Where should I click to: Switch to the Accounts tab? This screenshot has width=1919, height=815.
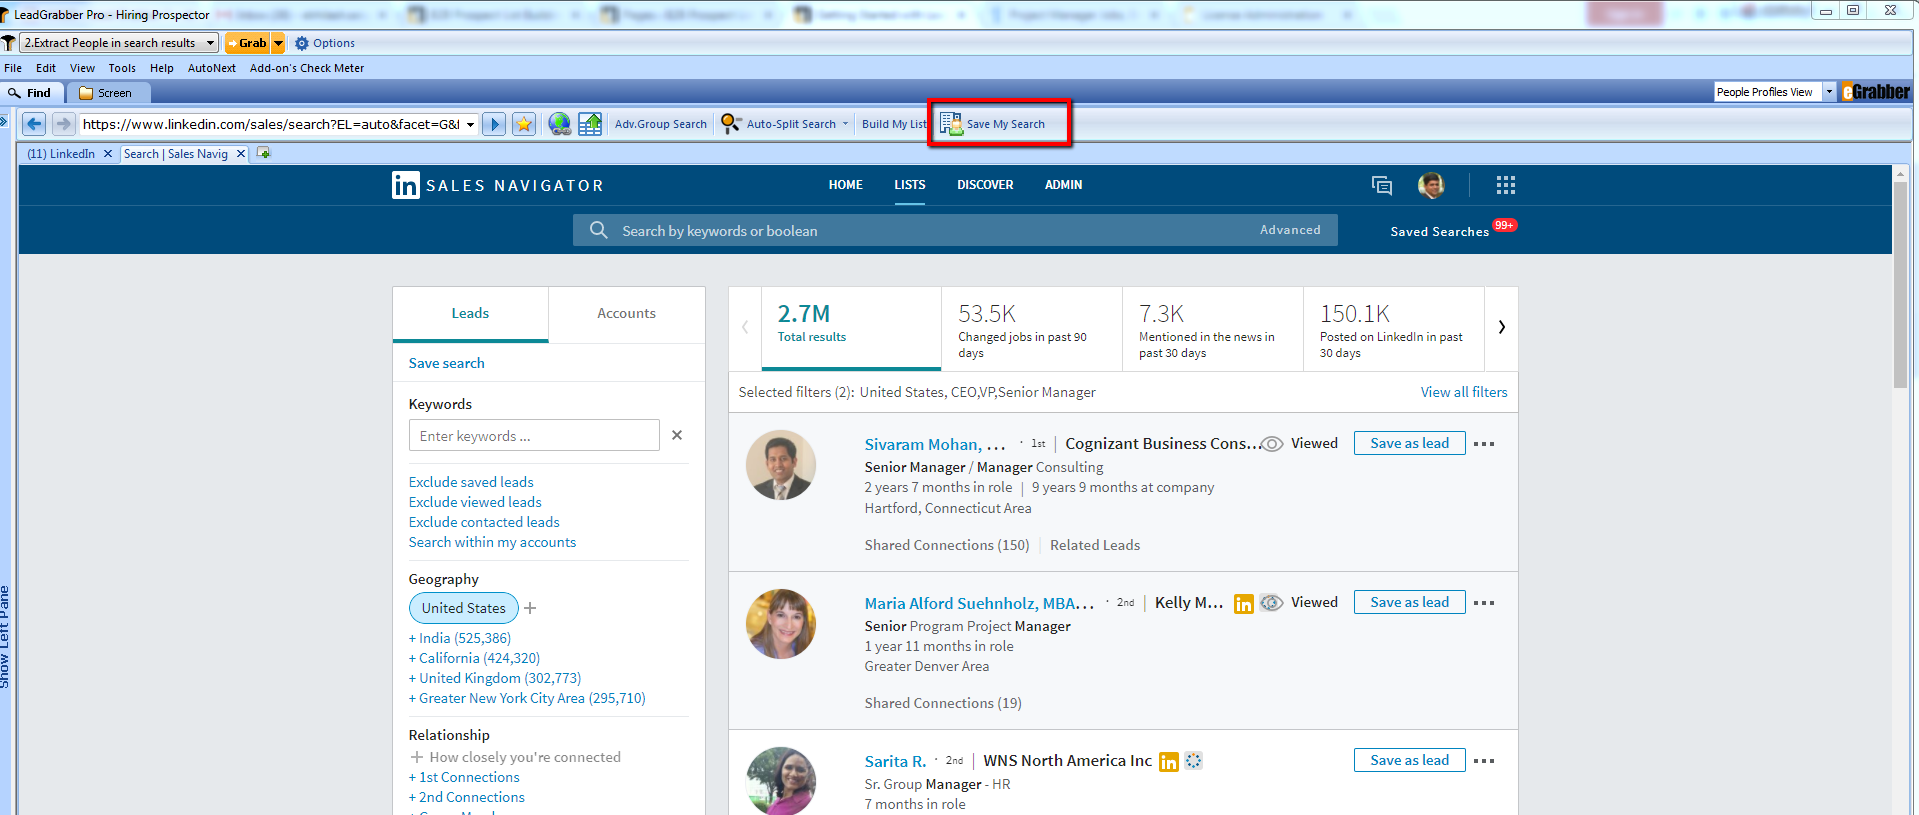point(626,313)
